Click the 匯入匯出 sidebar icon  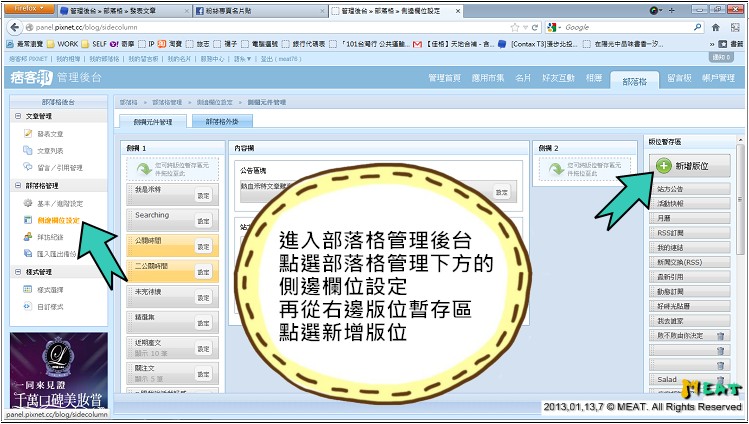tap(28, 254)
